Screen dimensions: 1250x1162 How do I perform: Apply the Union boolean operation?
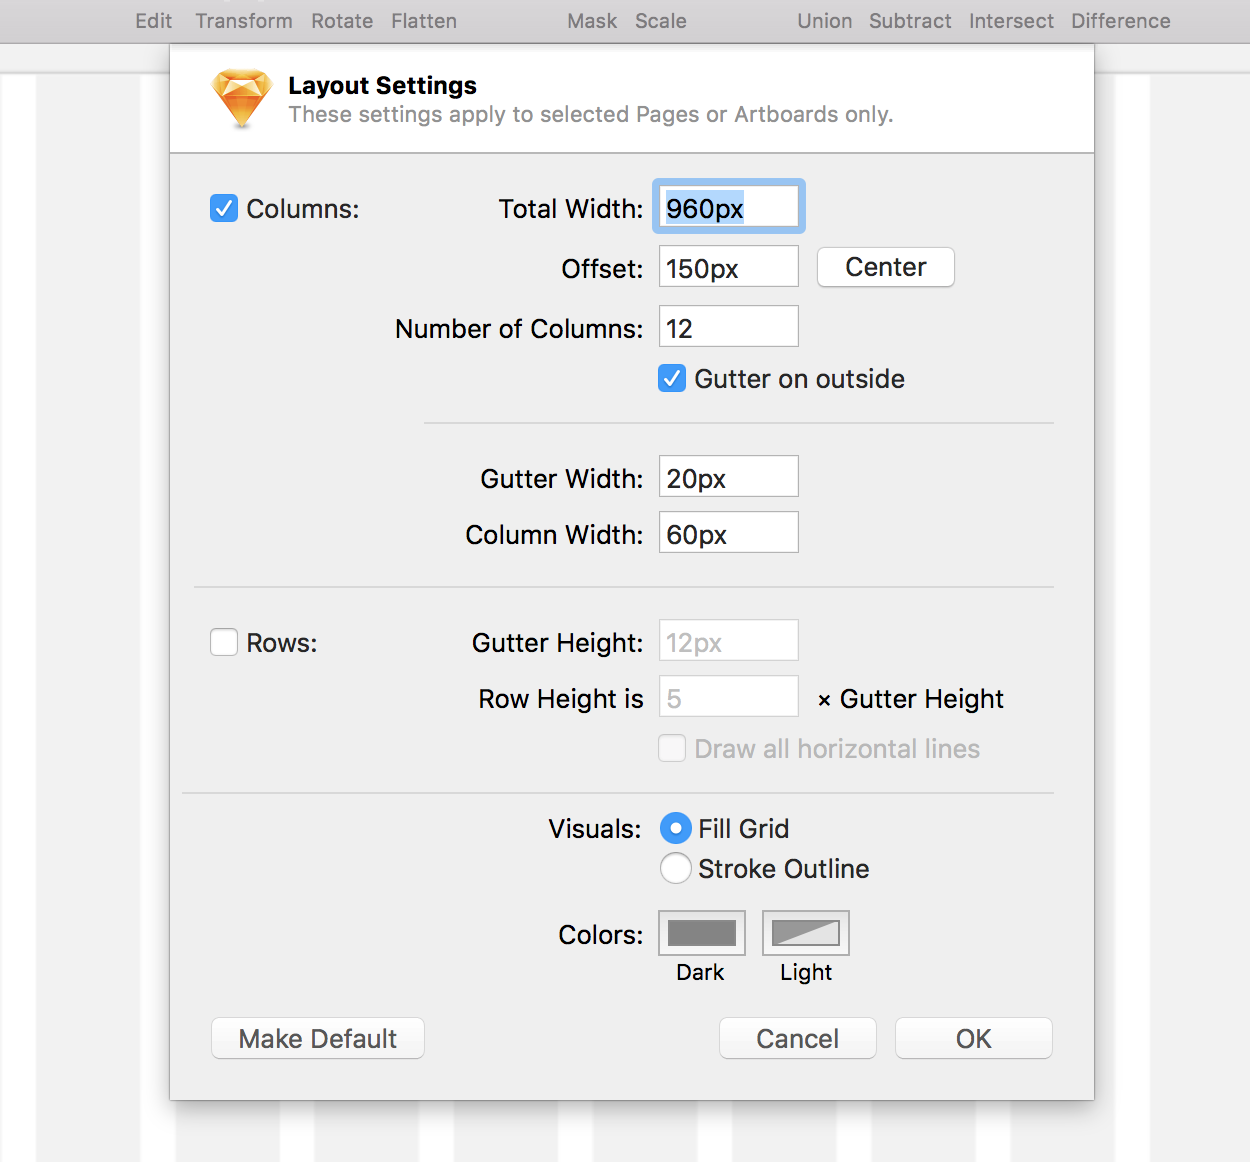click(824, 20)
